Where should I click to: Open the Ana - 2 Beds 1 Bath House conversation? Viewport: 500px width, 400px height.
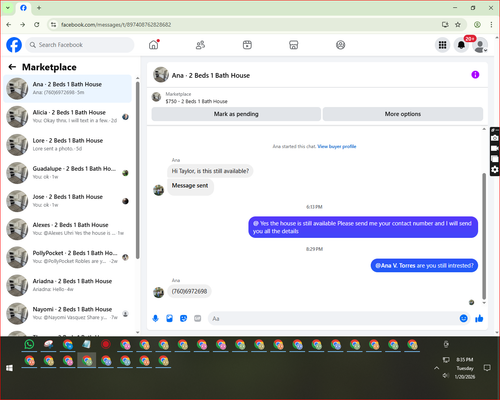[x=68, y=88]
